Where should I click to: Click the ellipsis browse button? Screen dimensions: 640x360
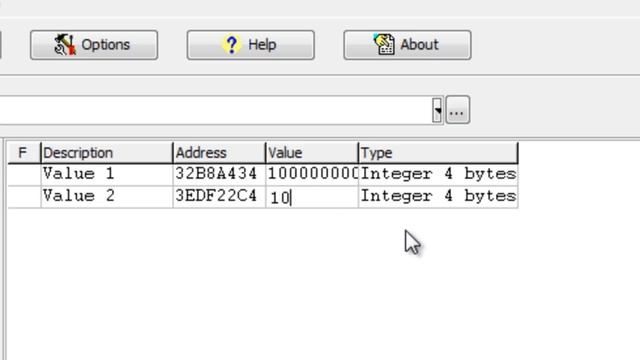(458, 110)
